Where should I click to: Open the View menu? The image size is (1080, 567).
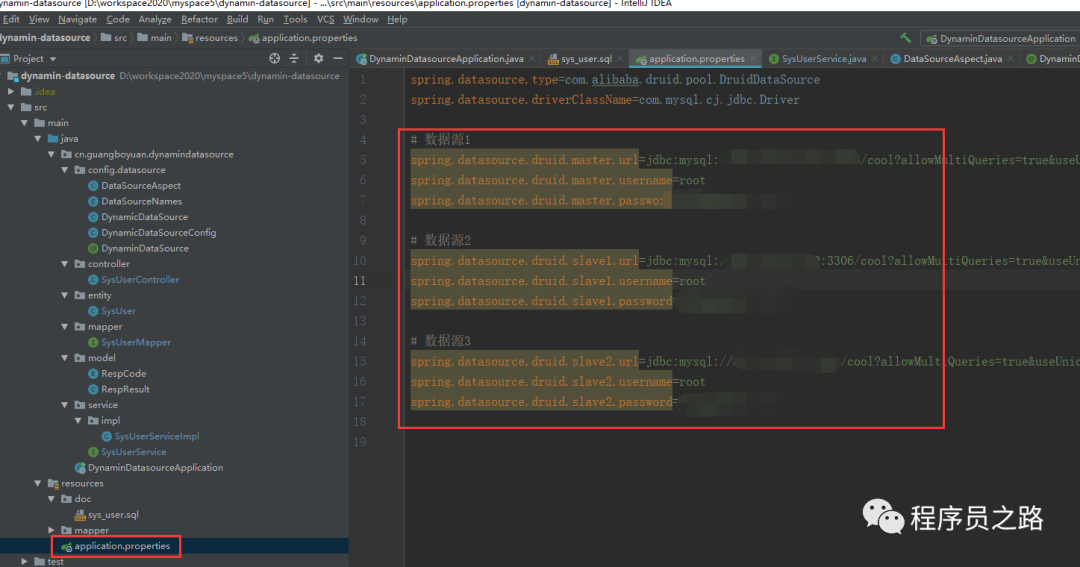pos(39,19)
